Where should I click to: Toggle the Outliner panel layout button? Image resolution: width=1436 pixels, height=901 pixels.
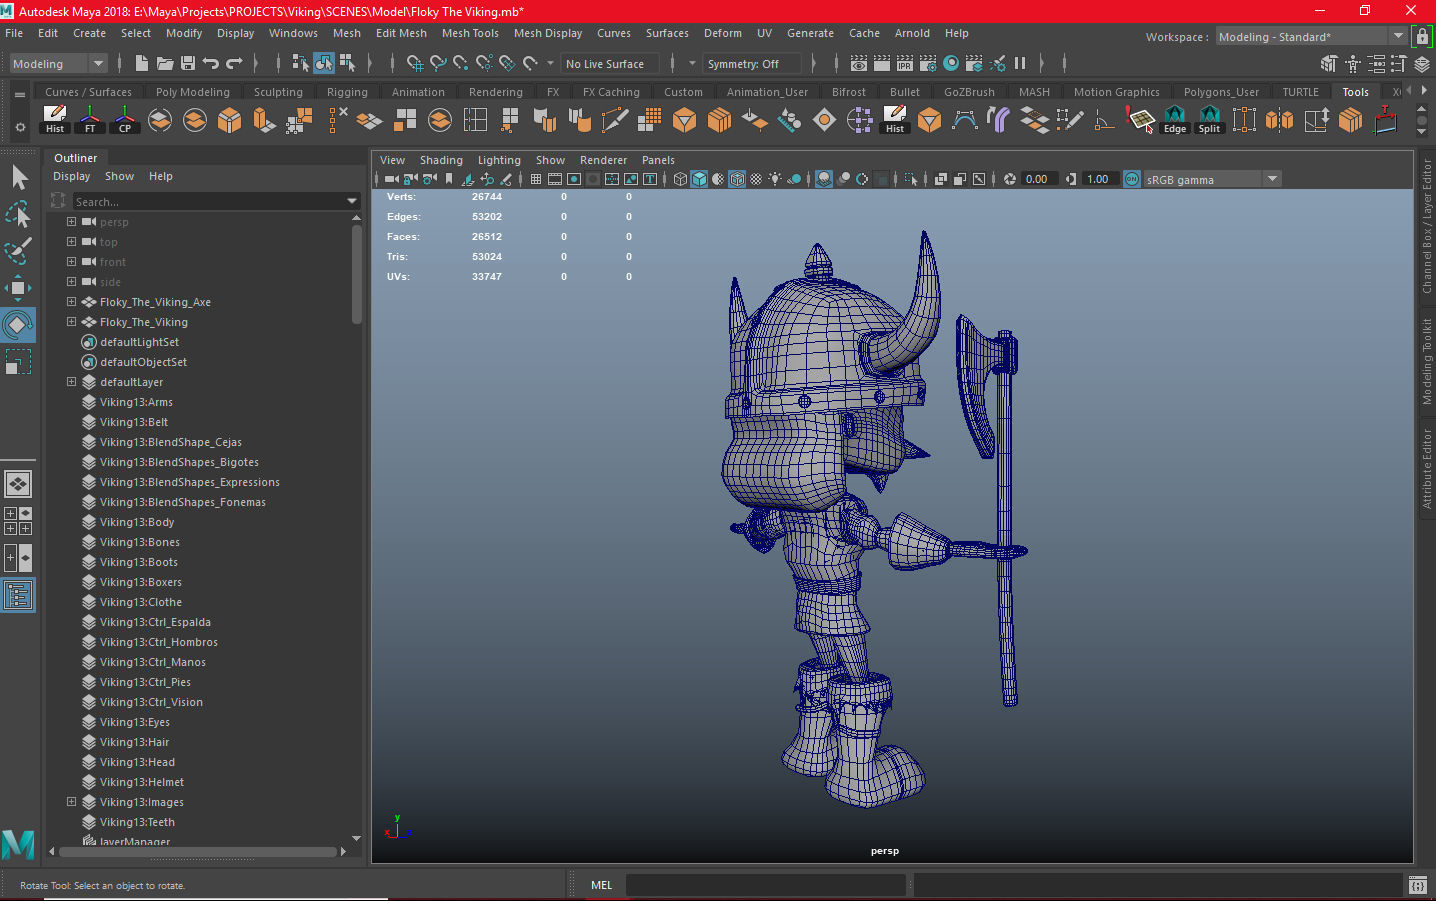coord(18,595)
